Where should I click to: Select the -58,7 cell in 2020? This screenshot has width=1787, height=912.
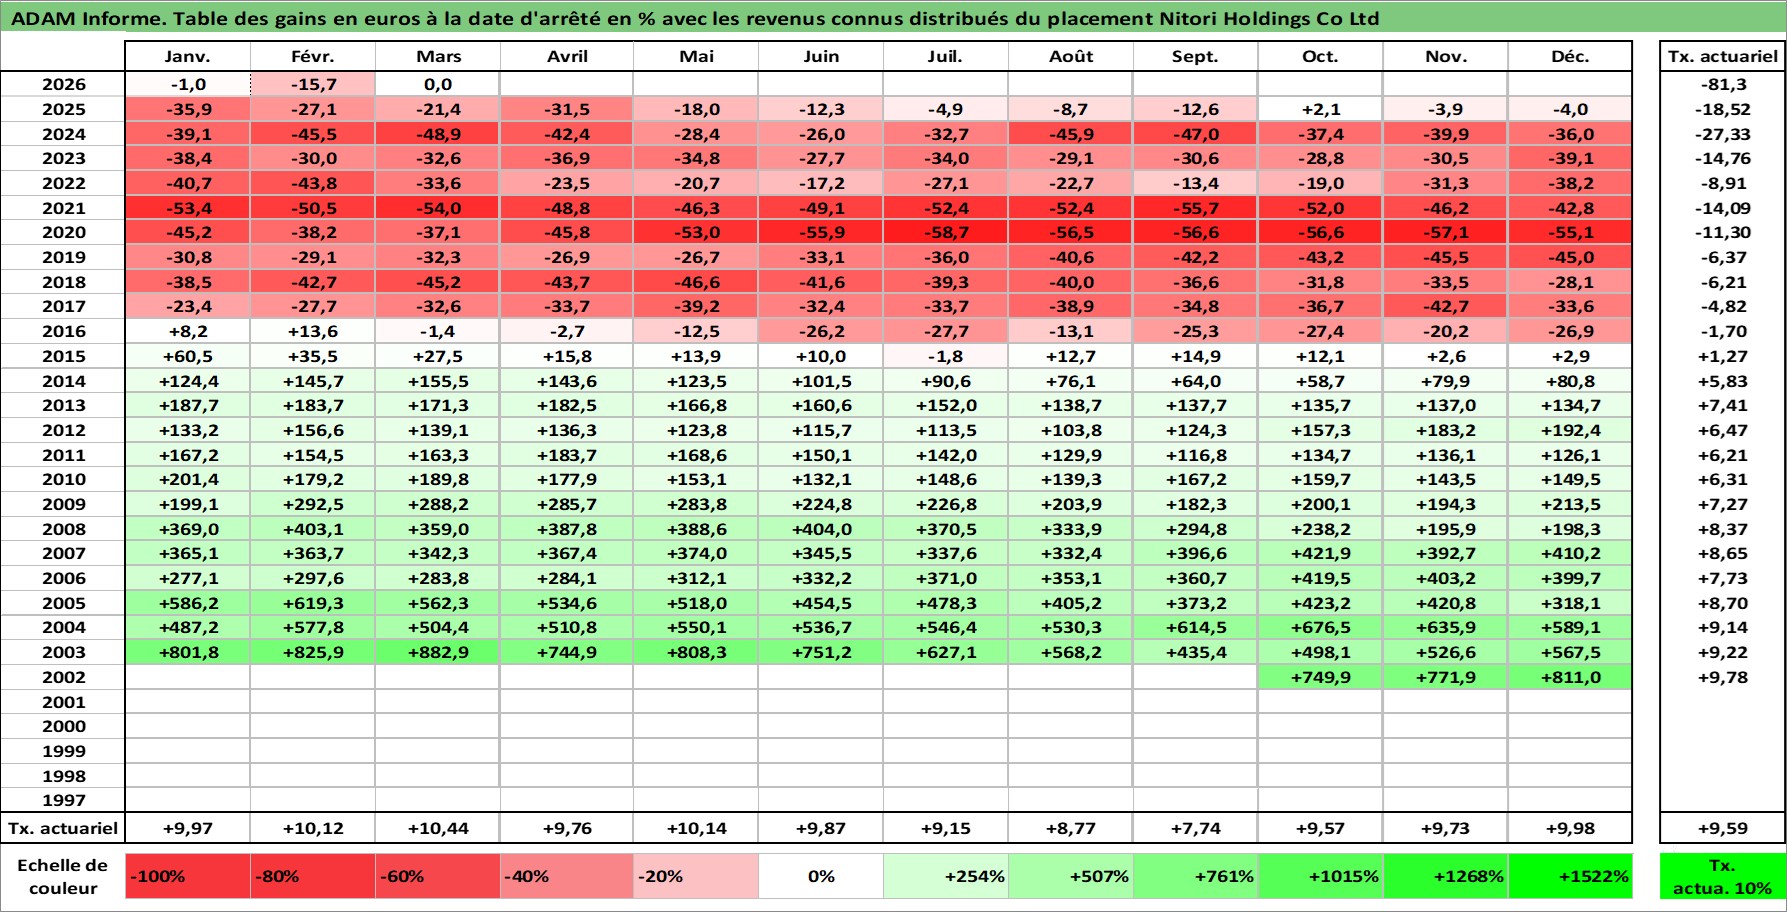[946, 233]
